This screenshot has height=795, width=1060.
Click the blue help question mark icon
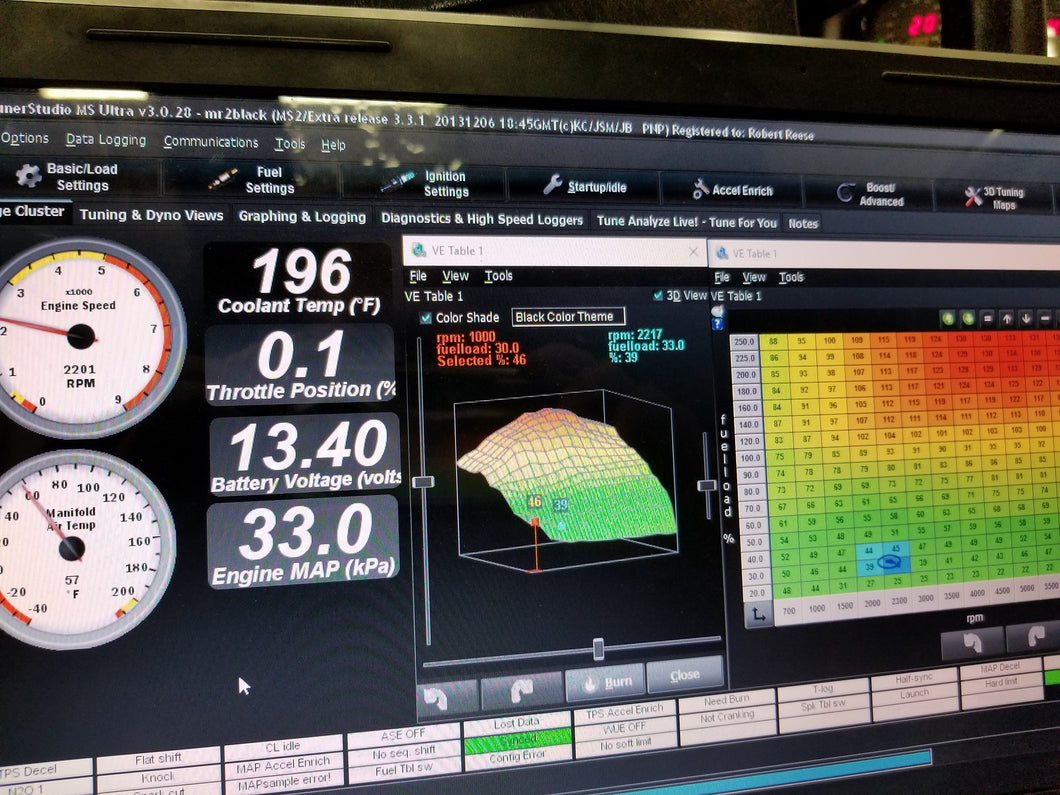coord(717,324)
